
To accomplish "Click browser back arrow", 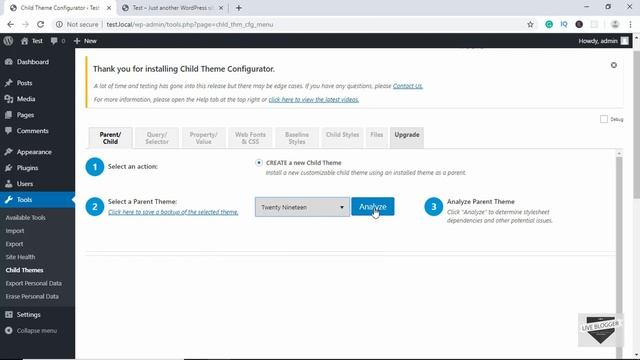I will pyautogui.click(x=11, y=24).
